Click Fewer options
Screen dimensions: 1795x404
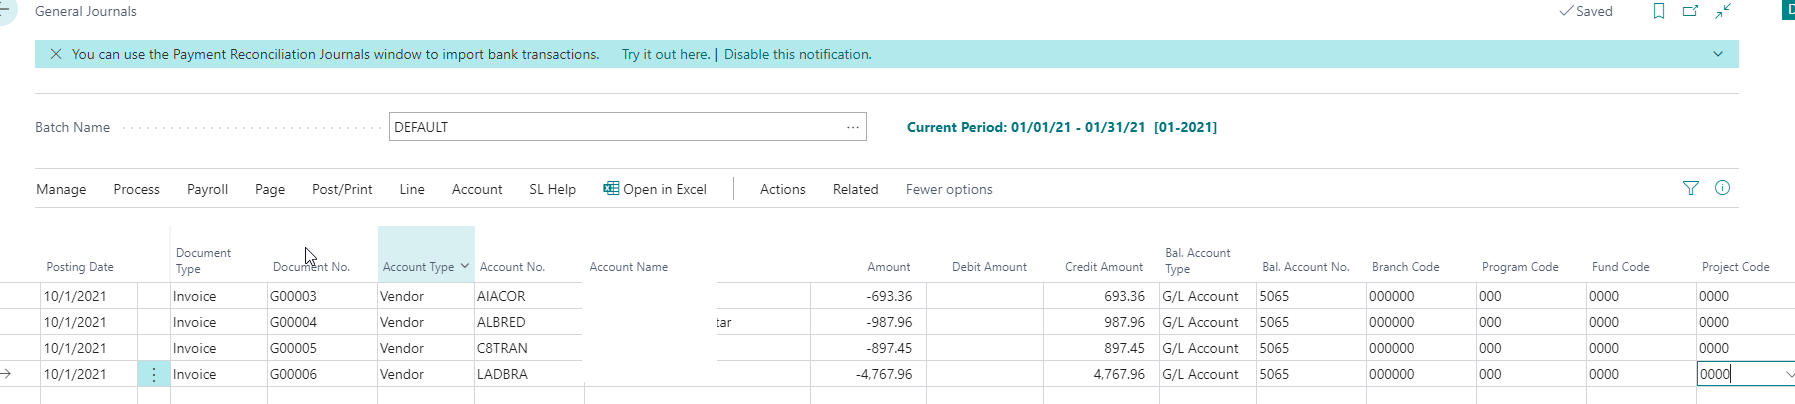pos(949,189)
